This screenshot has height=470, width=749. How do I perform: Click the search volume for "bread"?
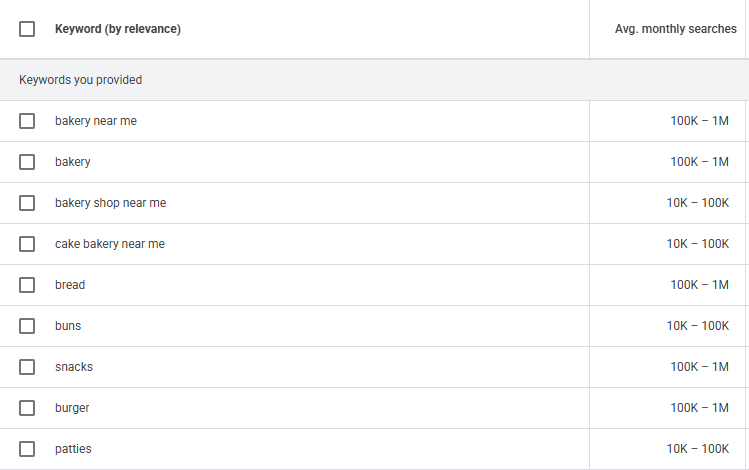[699, 285]
